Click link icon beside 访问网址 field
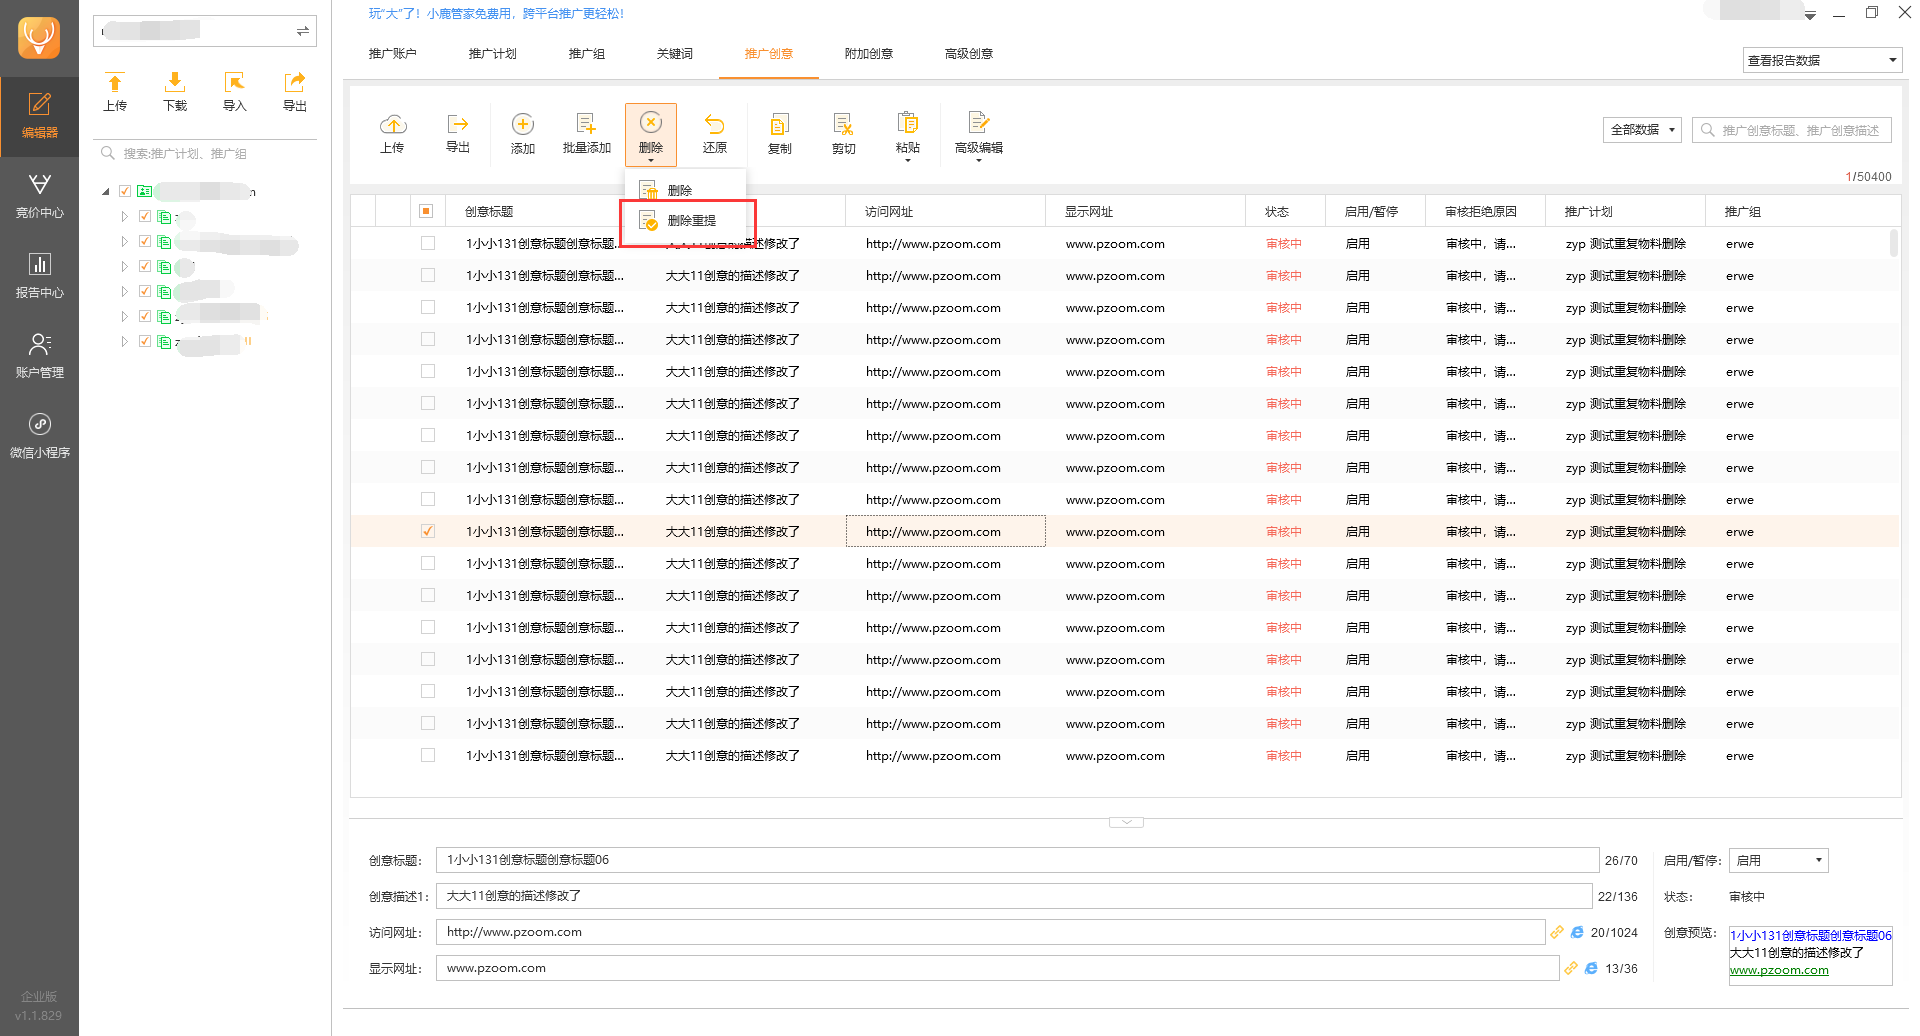This screenshot has width=1920, height=1036. point(1557,932)
